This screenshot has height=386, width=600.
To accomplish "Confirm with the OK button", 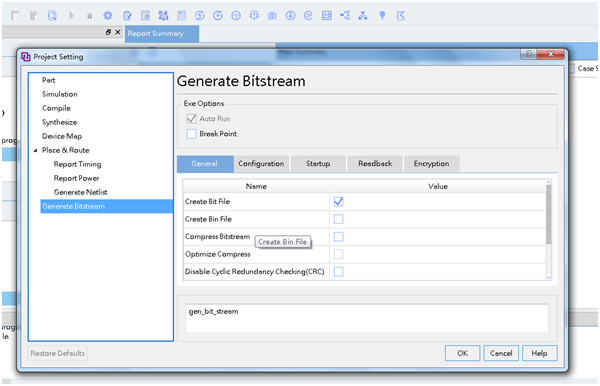I will [462, 353].
